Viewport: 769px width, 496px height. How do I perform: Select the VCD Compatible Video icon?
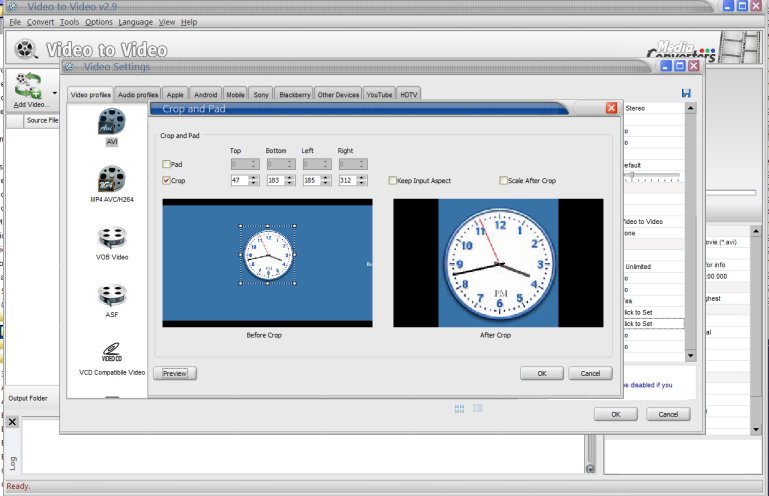[112, 352]
